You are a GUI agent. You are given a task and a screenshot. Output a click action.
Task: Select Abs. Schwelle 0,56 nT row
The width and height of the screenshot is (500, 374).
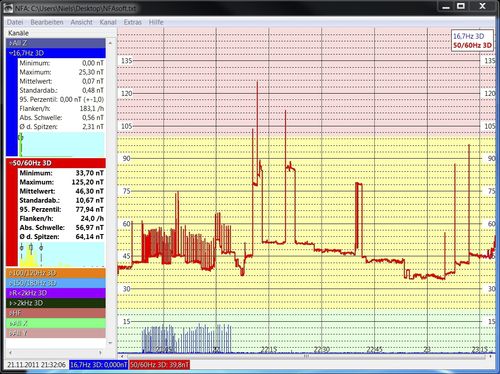61,117
